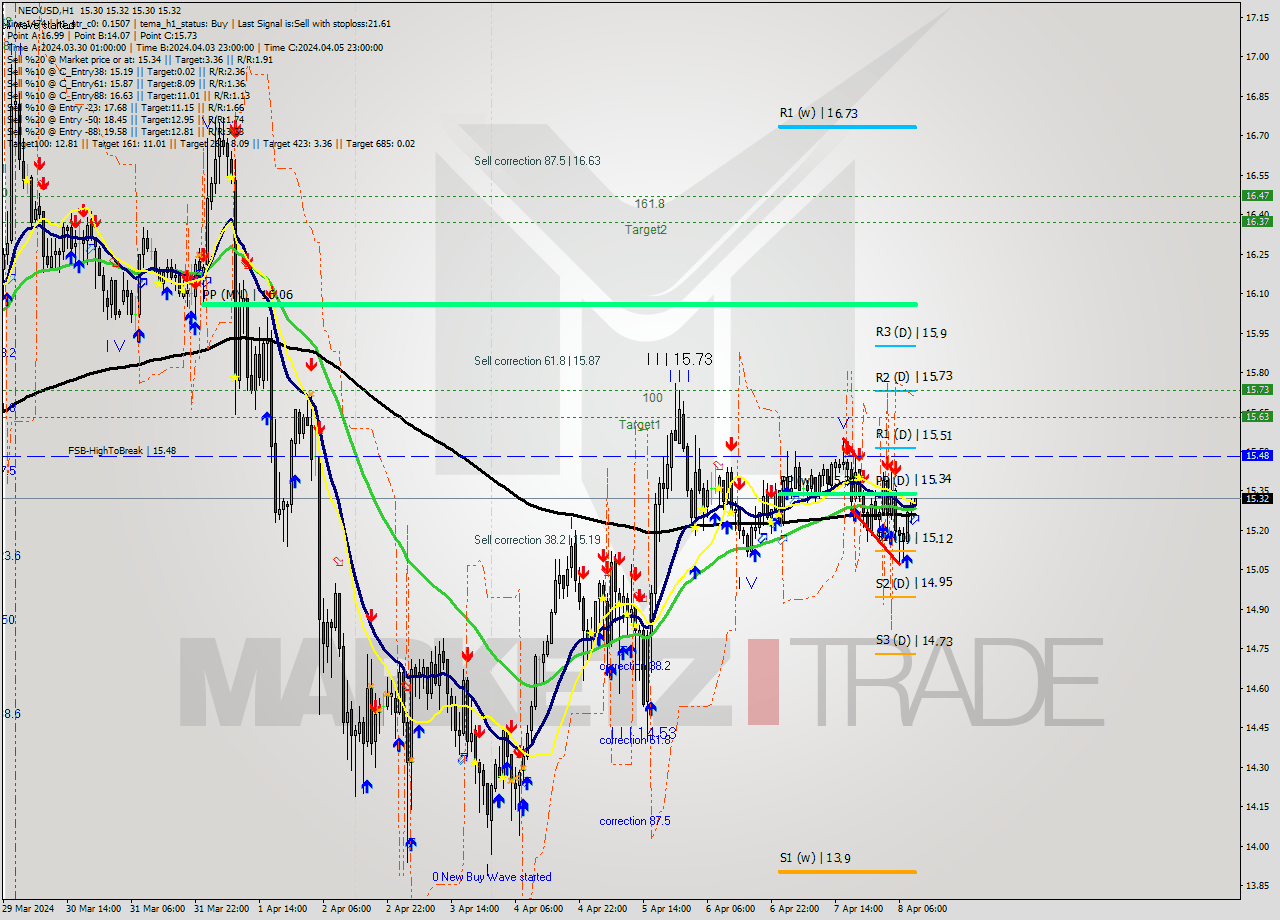Viewport: 1280px width, 920px height.
Task: Click the blue correction 87.5 label
Action: click(x=635, y=821)
